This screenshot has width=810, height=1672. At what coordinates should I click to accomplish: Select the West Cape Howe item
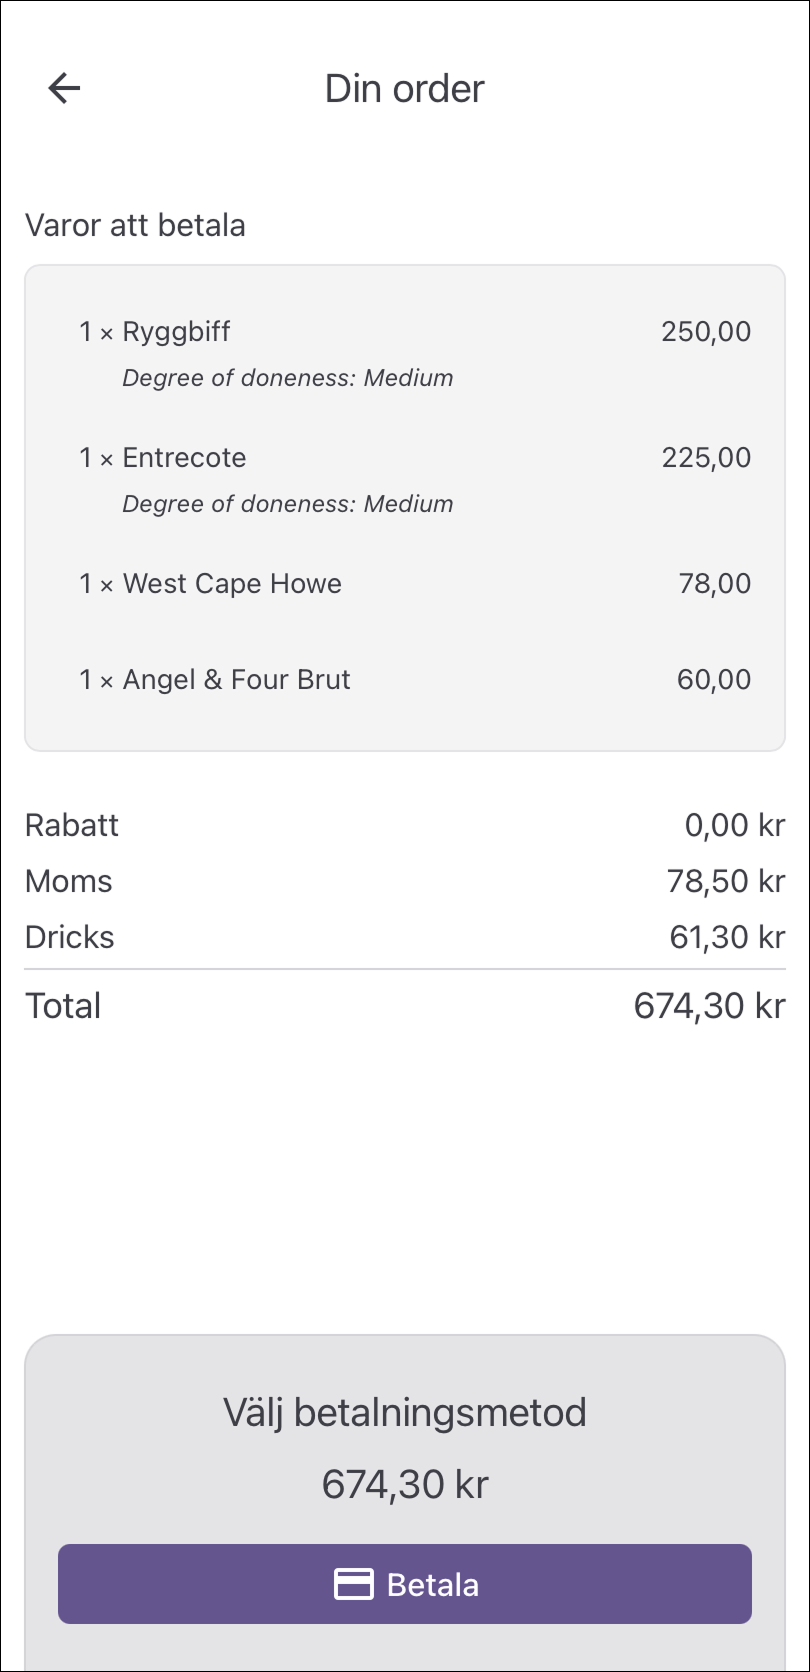(232, 584)
